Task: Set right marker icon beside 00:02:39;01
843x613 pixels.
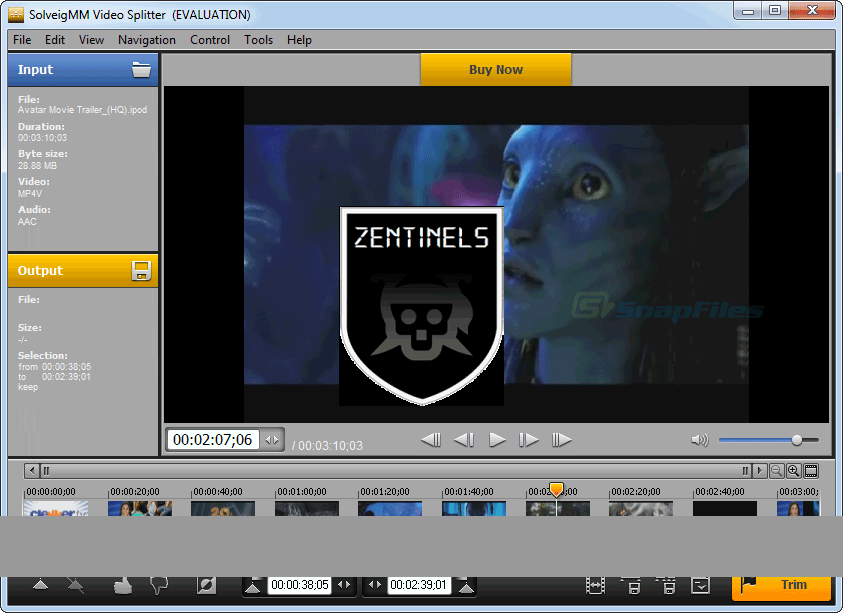Action: tap(466, 586)
